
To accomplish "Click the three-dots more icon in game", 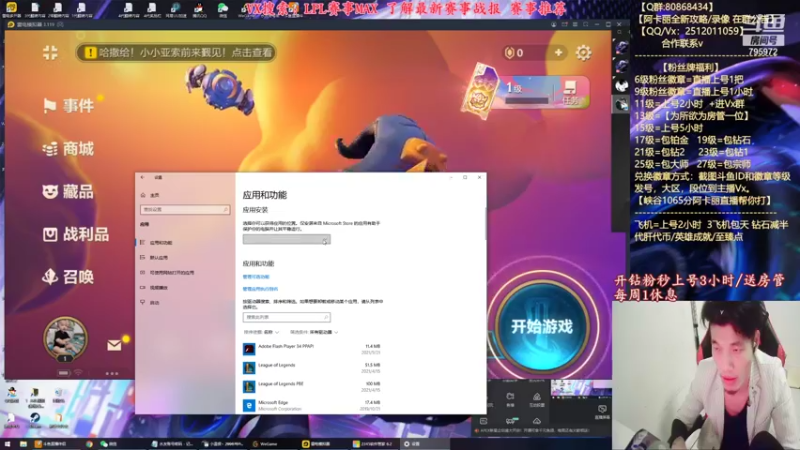I will (112, 373).
